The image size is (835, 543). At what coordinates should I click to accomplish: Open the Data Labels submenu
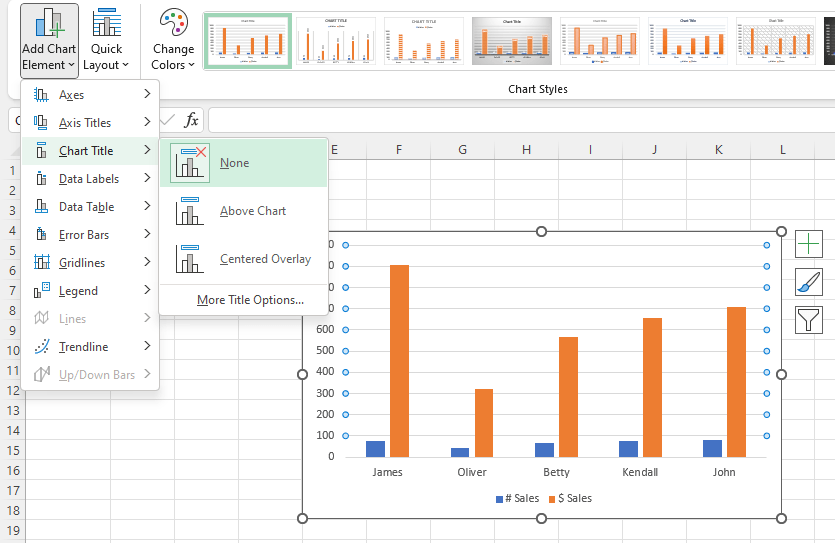(x=90, y=179)
